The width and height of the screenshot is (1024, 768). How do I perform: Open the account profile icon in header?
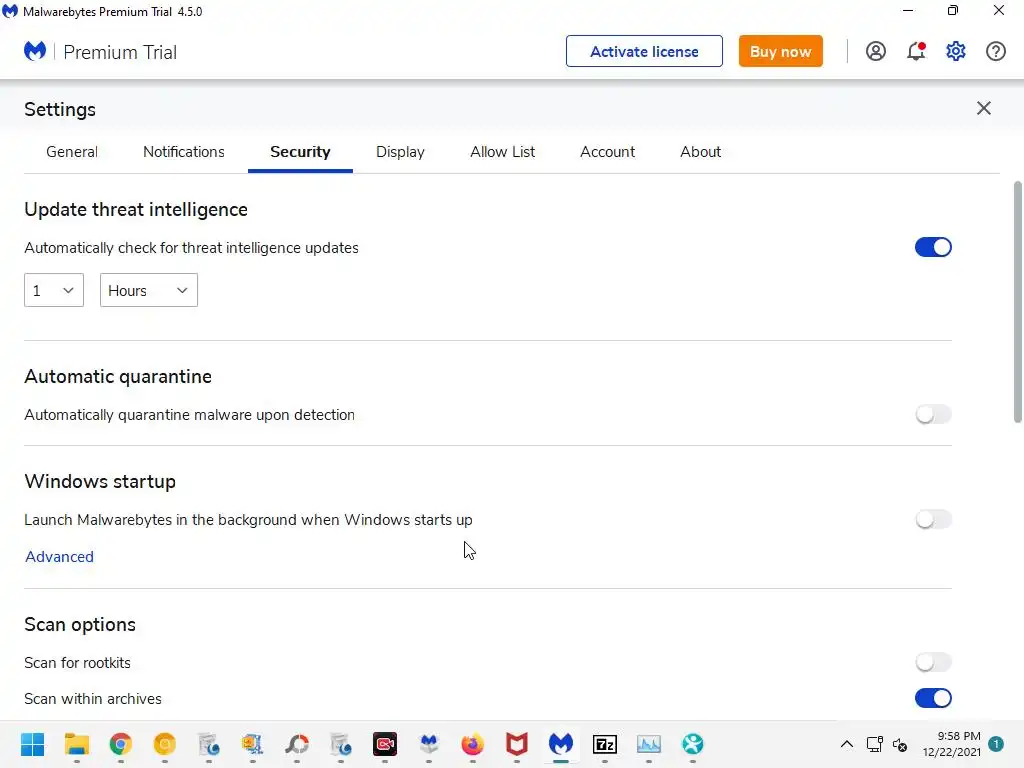point(876,51)
